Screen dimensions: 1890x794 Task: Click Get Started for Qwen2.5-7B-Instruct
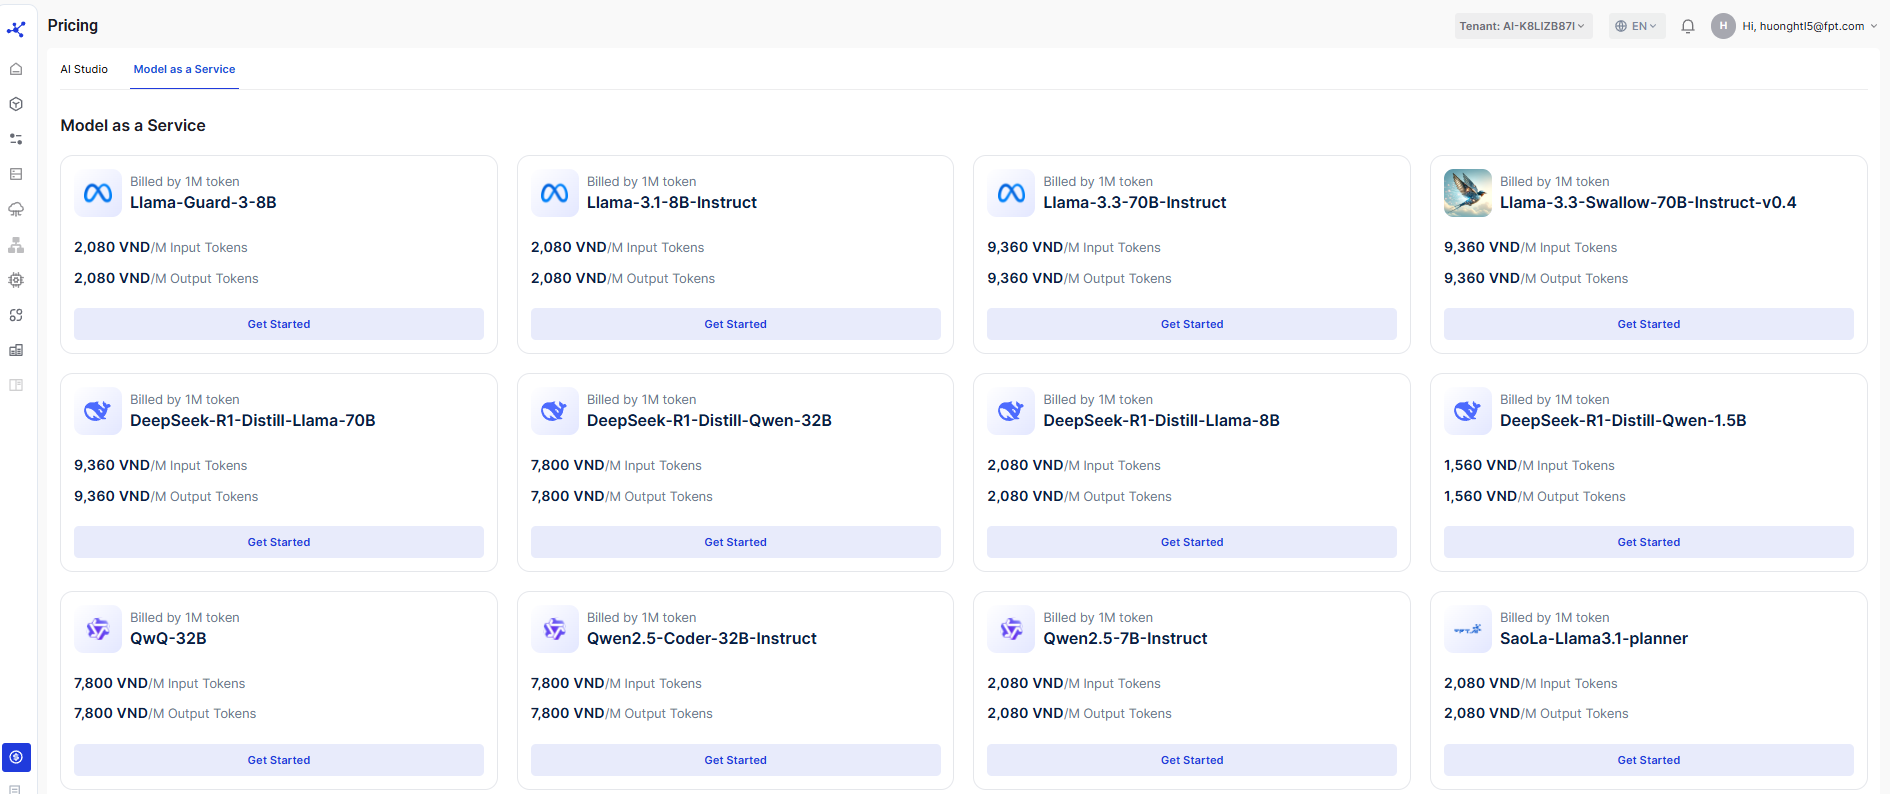(1192, 760)
